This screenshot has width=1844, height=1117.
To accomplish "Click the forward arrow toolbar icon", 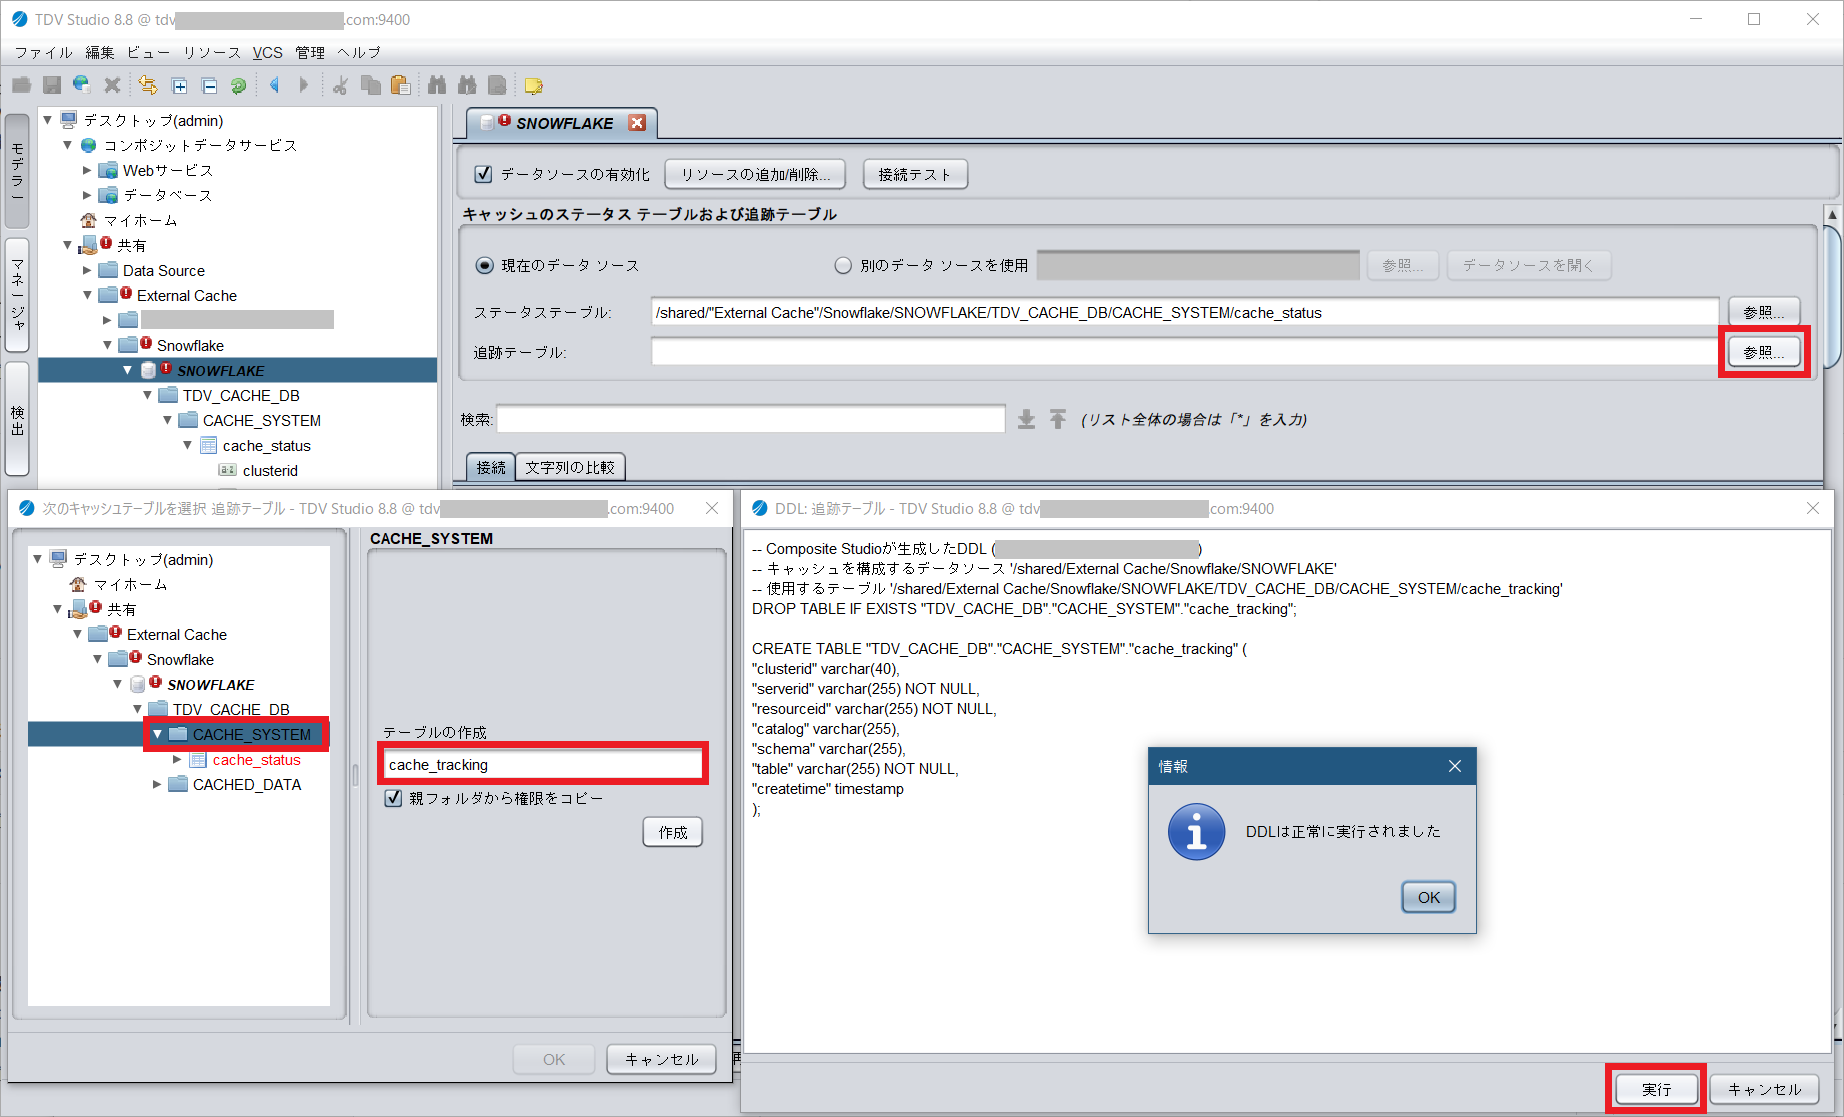I will (x=304, y=86).
